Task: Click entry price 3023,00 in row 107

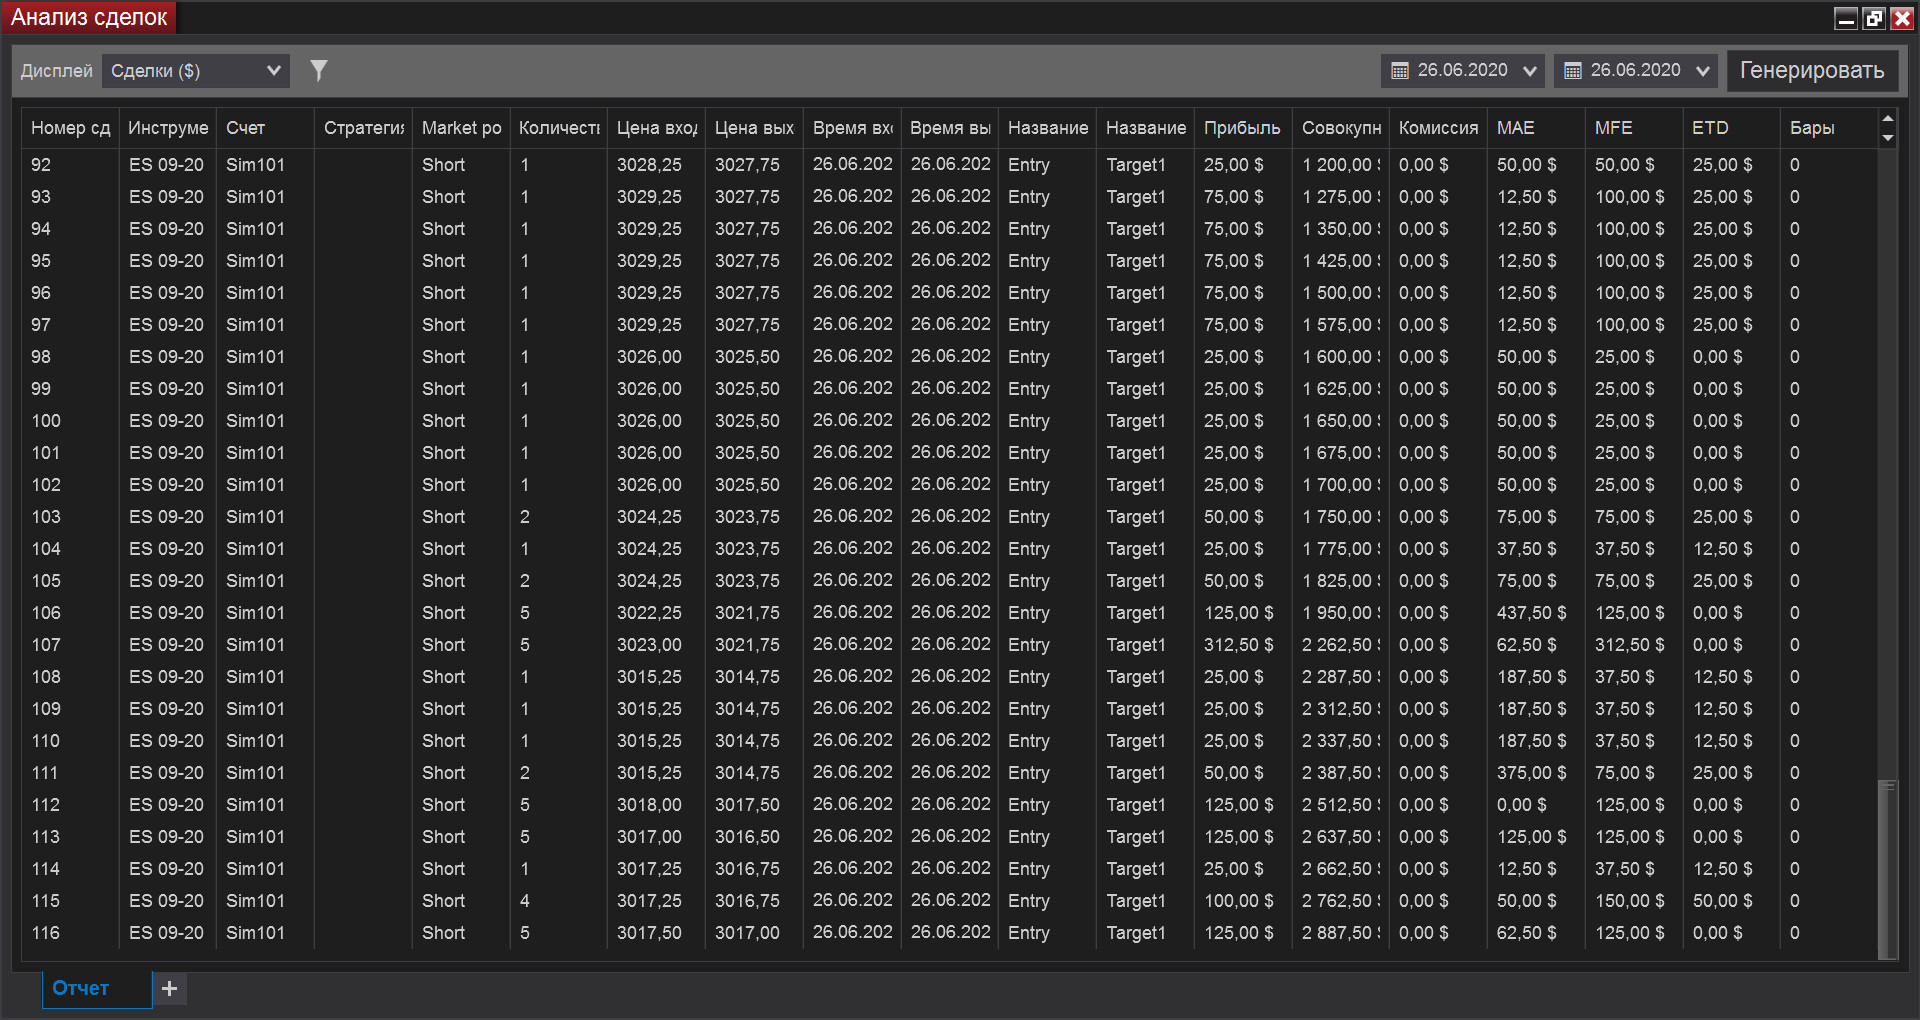Action: pos(649,645)
